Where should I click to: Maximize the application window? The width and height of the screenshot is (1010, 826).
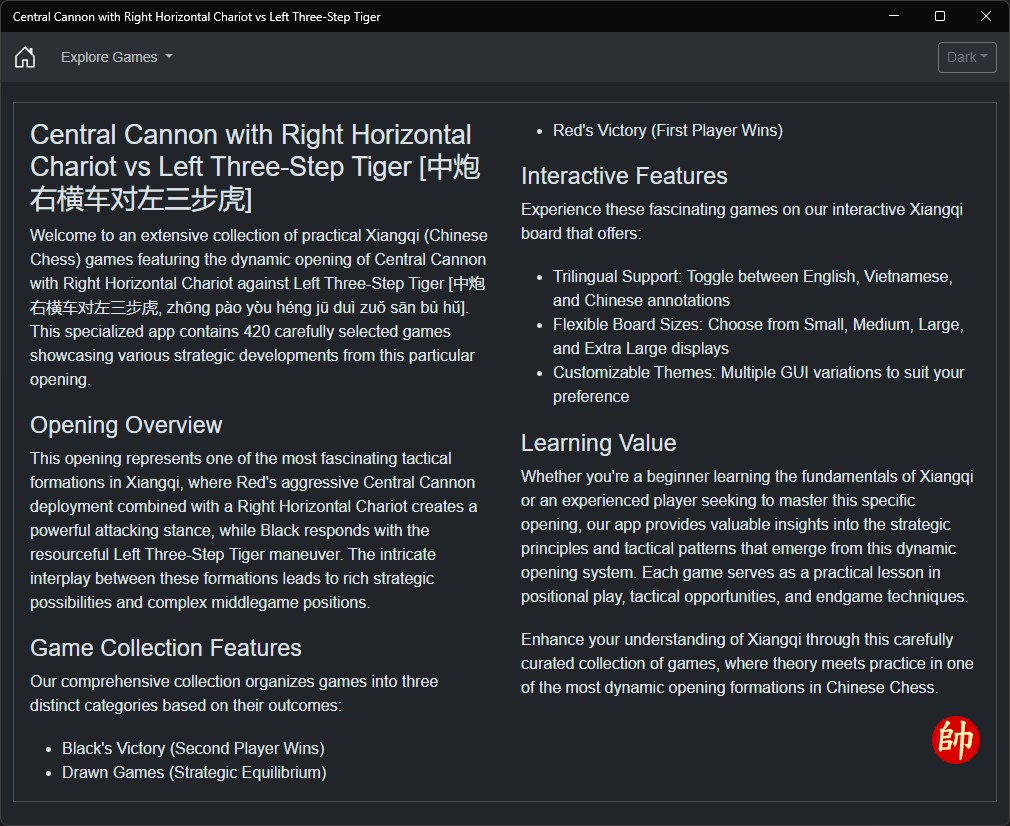point(940,16)
